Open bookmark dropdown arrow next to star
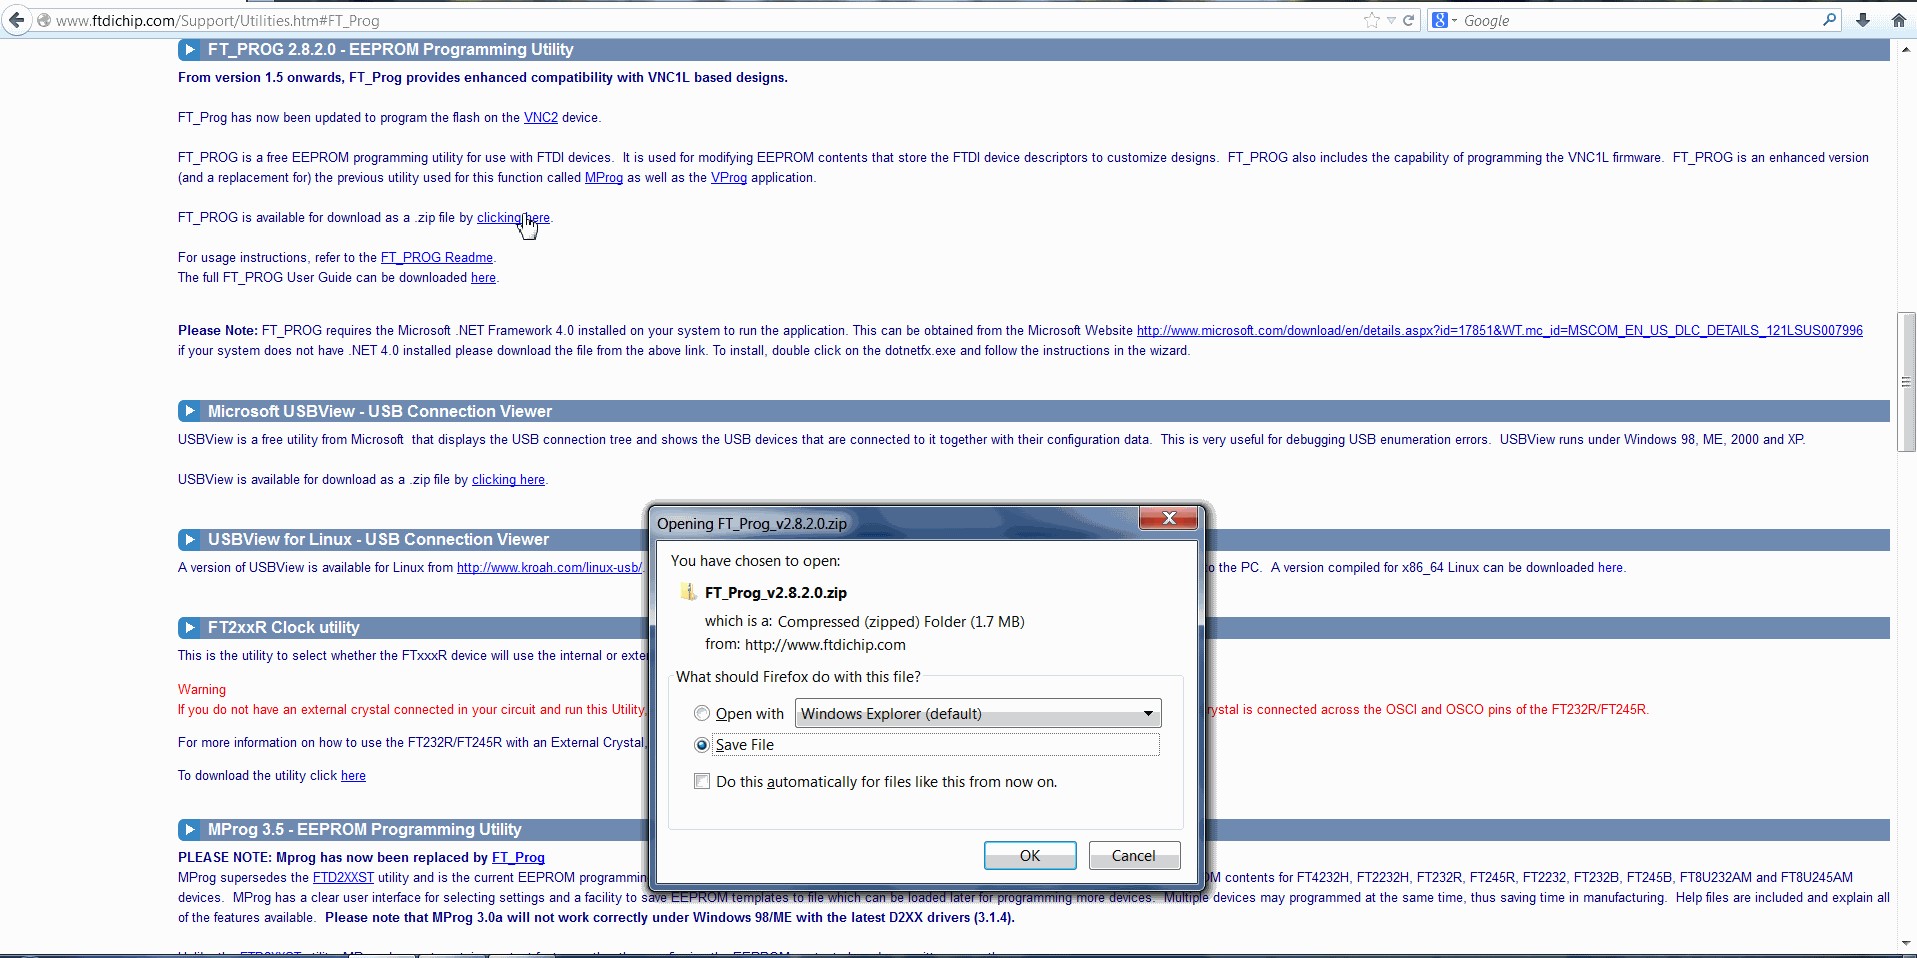 pyautogui.click(x=1391, y=20)
